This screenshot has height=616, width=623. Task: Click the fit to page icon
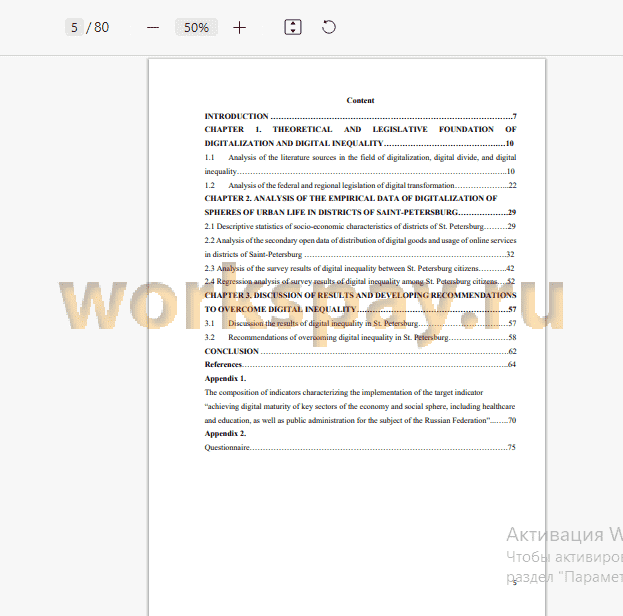point(293,27)
